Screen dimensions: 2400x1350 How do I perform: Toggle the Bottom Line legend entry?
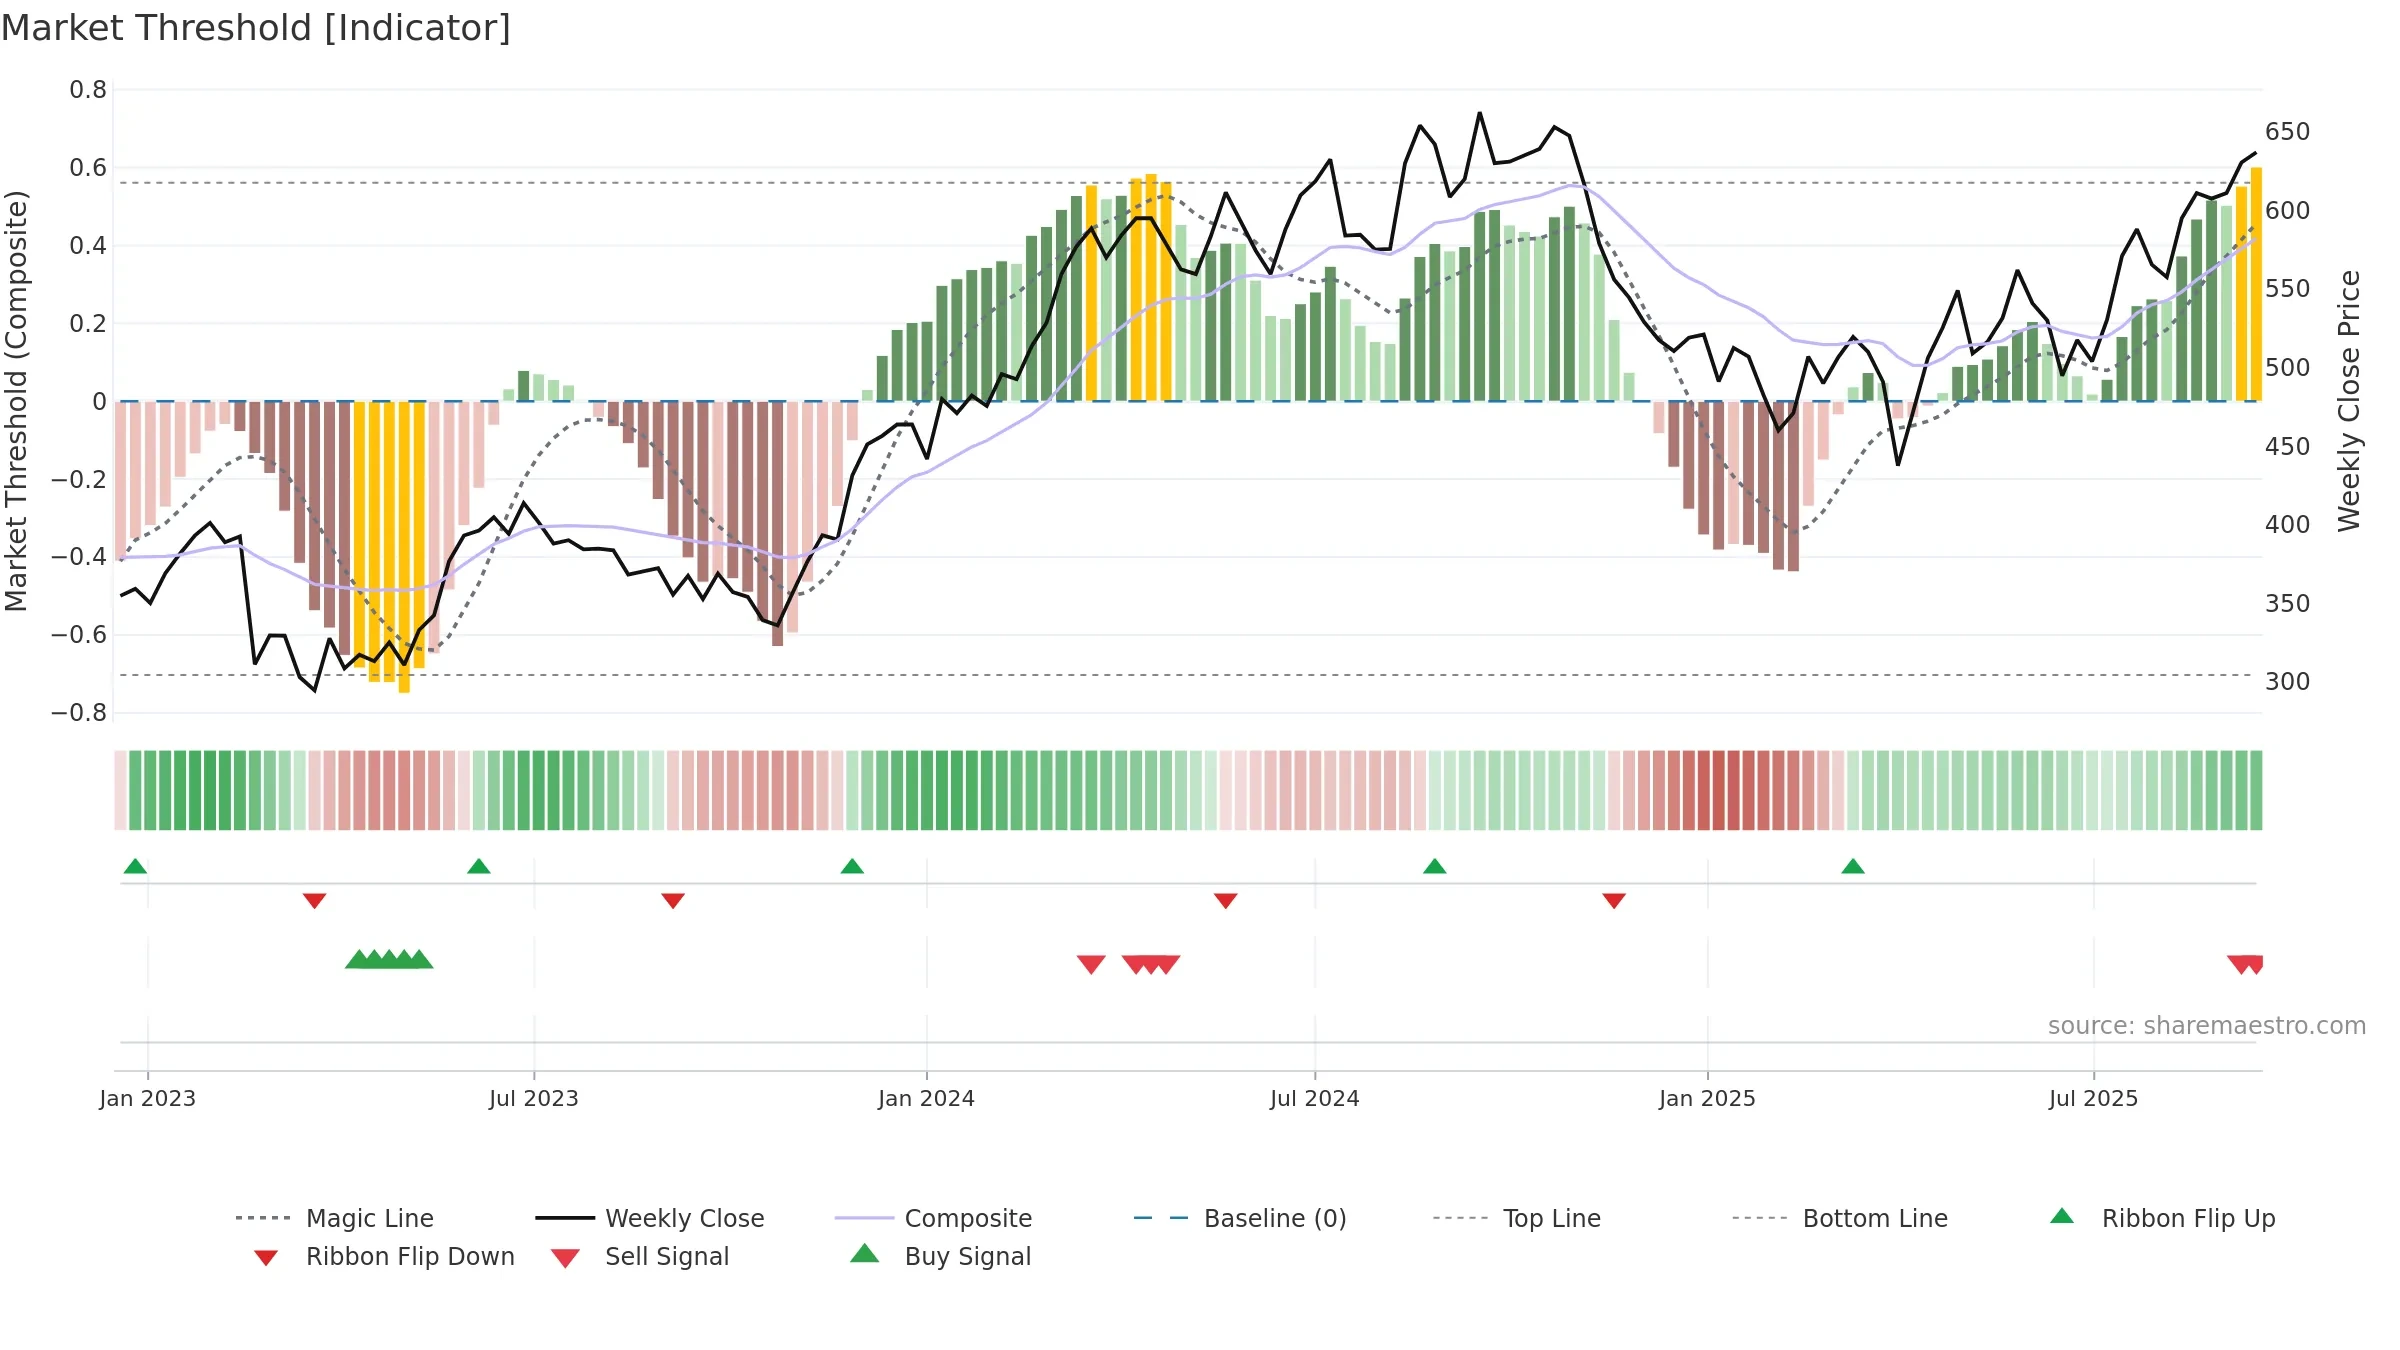point(1840,1218)
